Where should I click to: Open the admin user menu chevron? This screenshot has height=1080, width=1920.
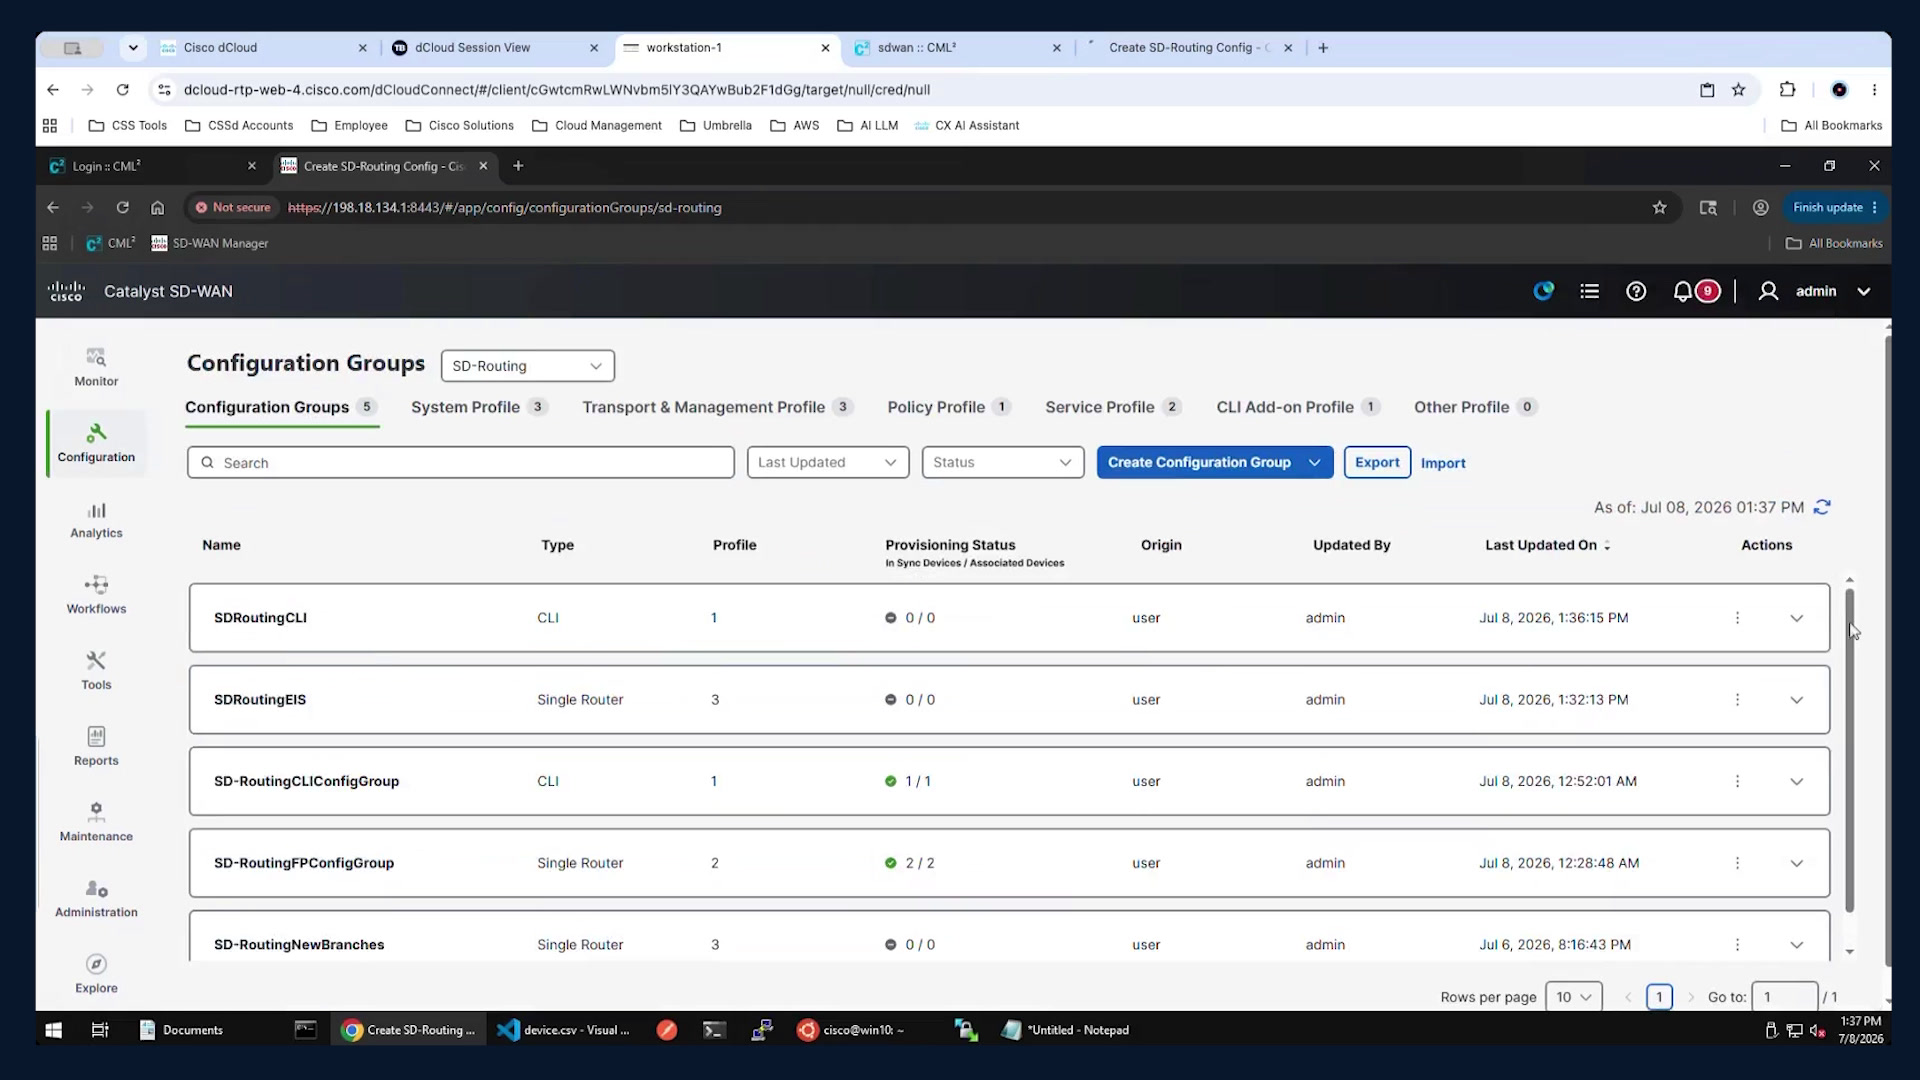(1864, 292)
